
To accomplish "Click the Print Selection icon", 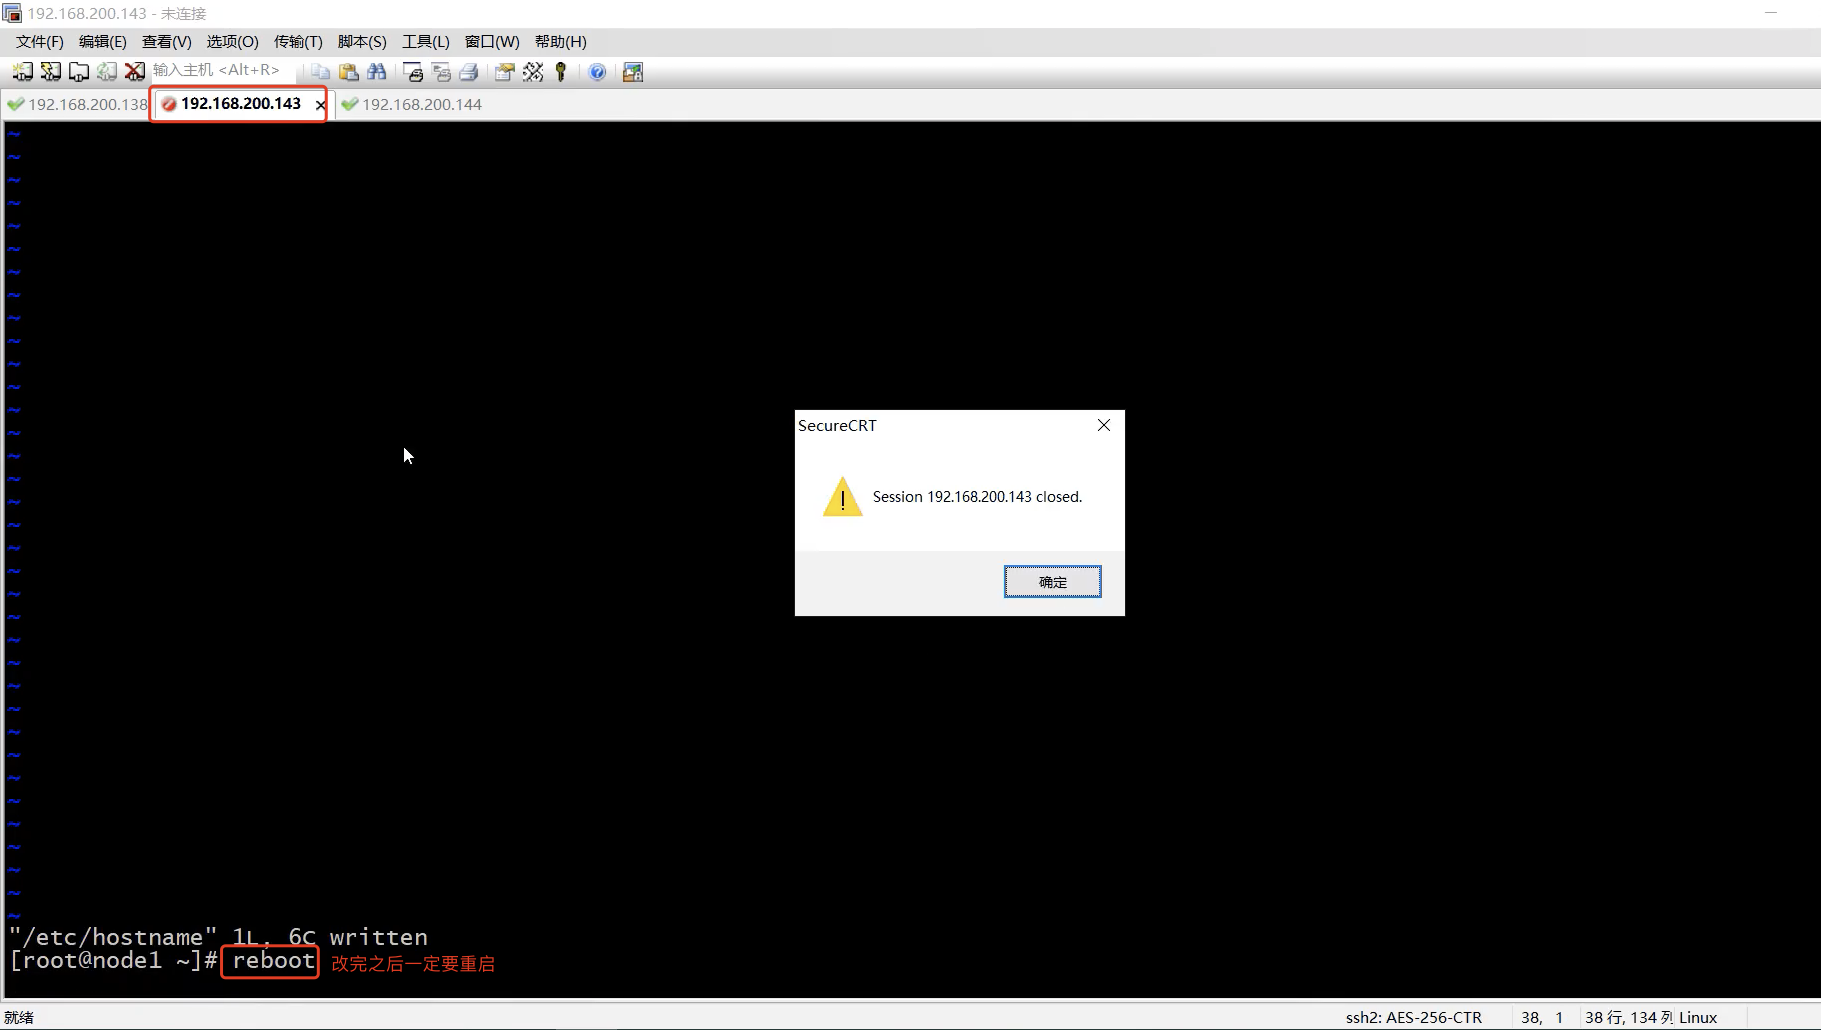I will 441,72.
